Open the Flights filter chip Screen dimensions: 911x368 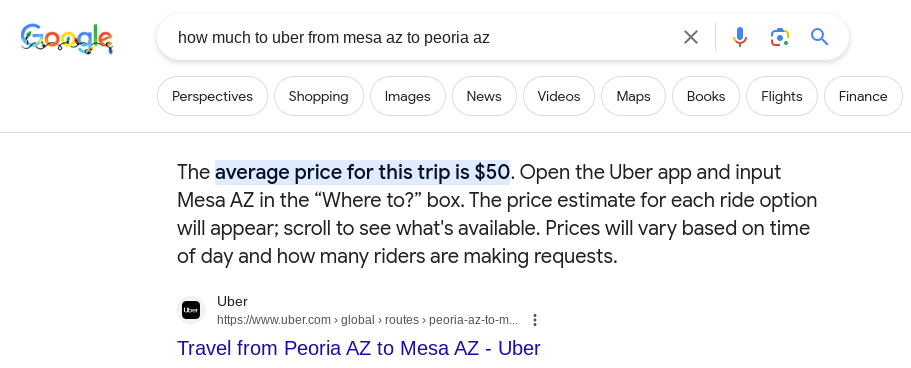click(781, 96)
